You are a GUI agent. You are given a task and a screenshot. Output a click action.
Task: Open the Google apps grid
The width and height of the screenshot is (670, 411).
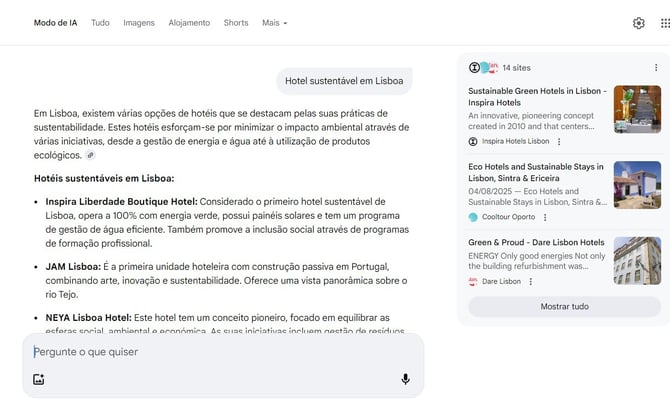click(665, 23)
